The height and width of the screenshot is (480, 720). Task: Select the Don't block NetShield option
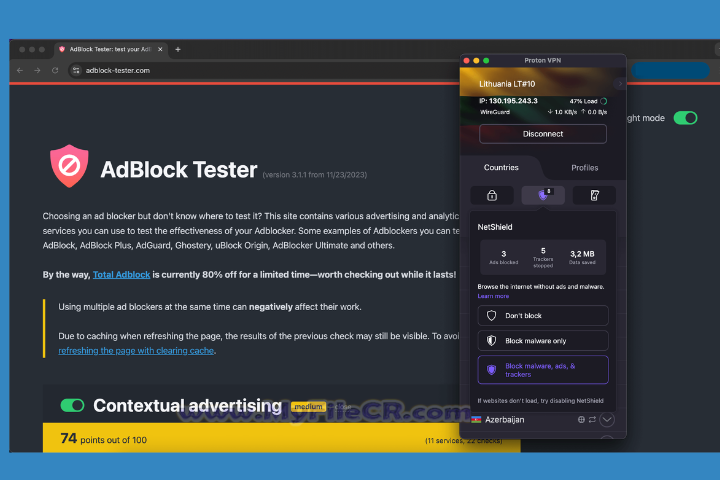543,316
